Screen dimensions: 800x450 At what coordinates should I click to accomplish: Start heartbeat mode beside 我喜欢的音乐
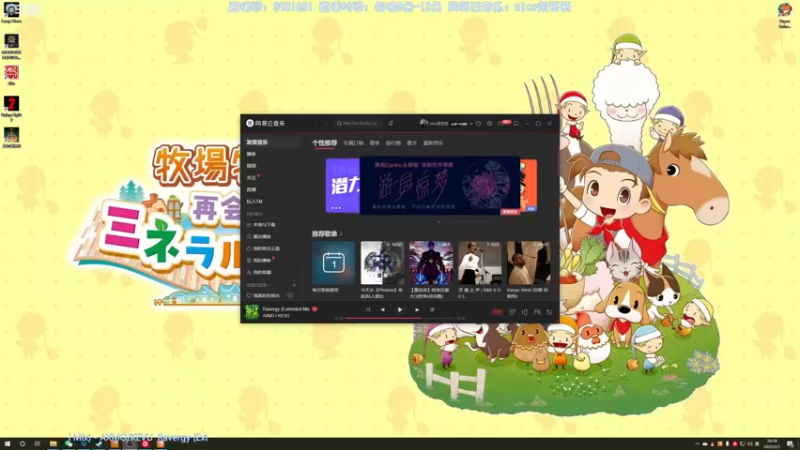(x=290, y=296)
